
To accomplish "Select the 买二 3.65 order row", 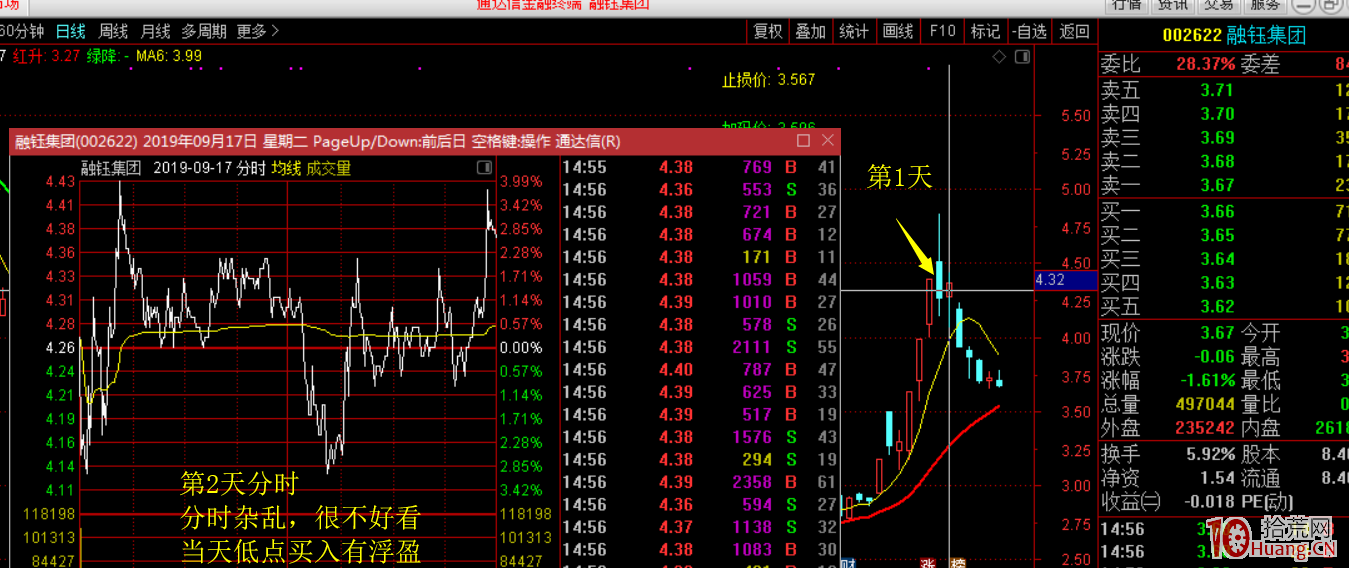I will pos(1224,235).
